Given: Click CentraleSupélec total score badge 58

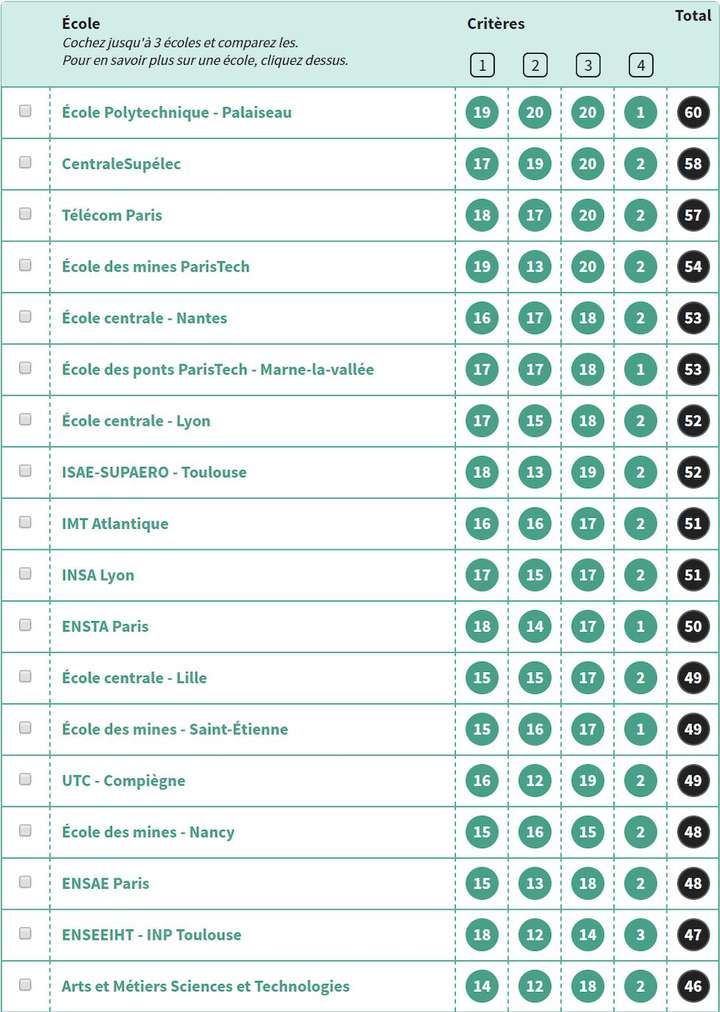Looking at the screenshot, I should tap(693, 163).
